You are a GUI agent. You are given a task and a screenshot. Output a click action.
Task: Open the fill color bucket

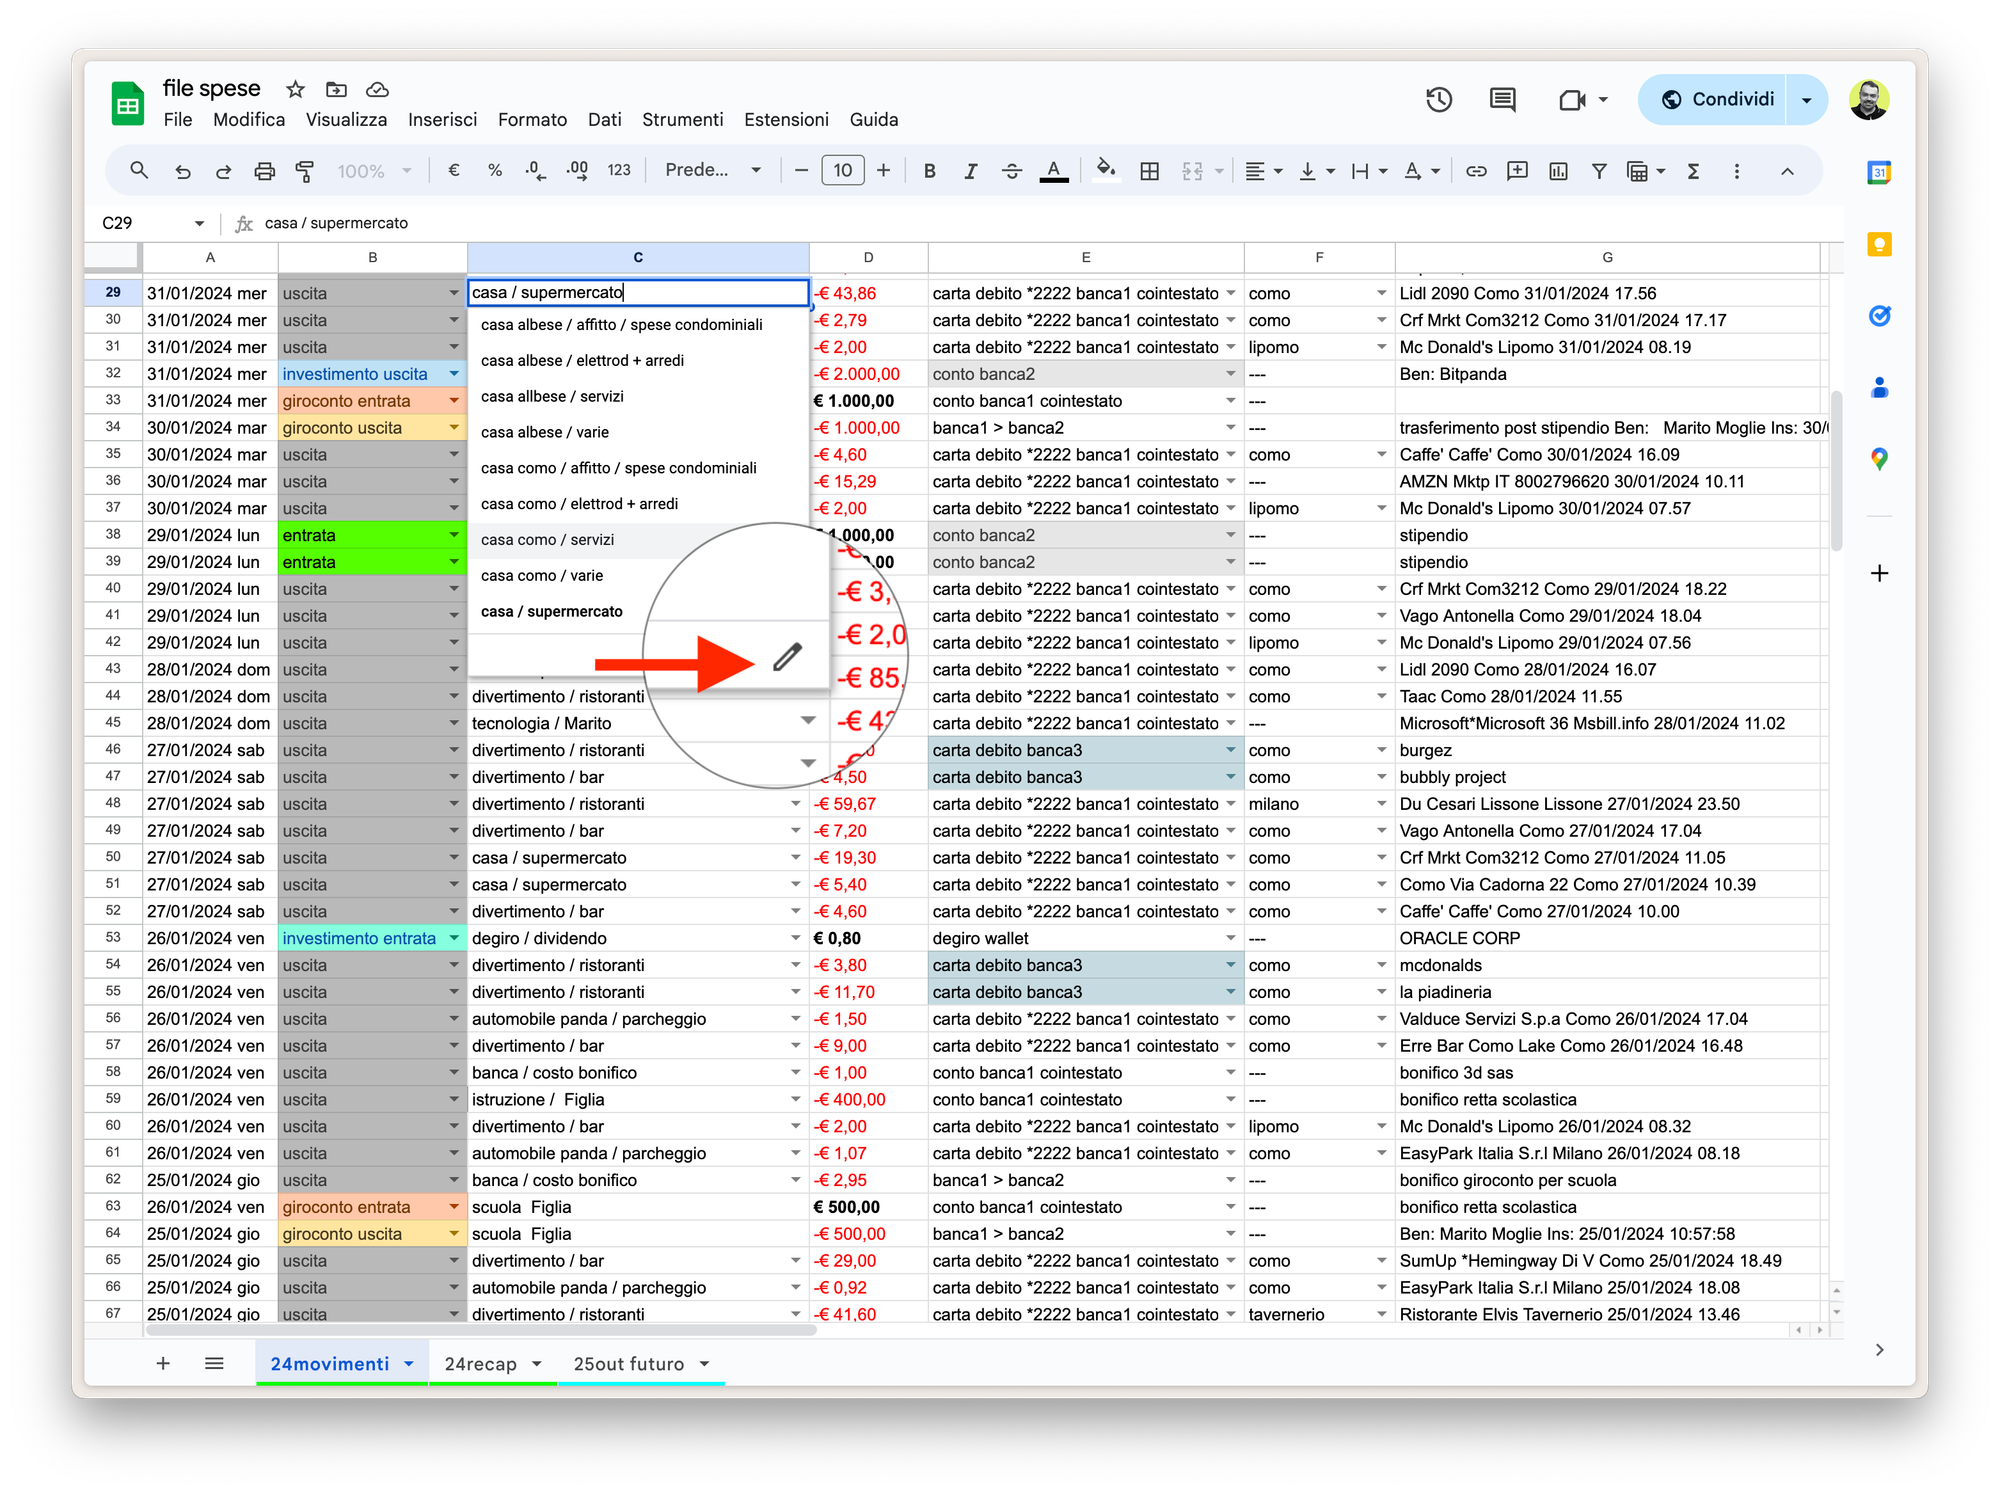[1105, 169]
